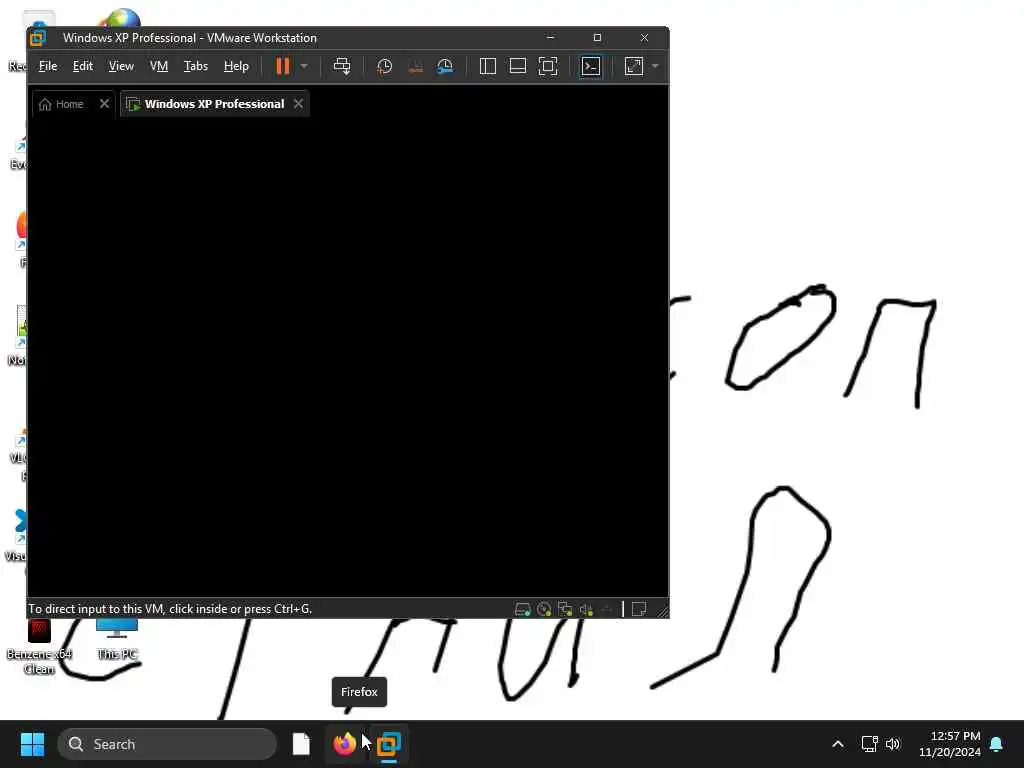Open the Edit menu
The height and width of the screenshot is (768, 1024).
82,66
